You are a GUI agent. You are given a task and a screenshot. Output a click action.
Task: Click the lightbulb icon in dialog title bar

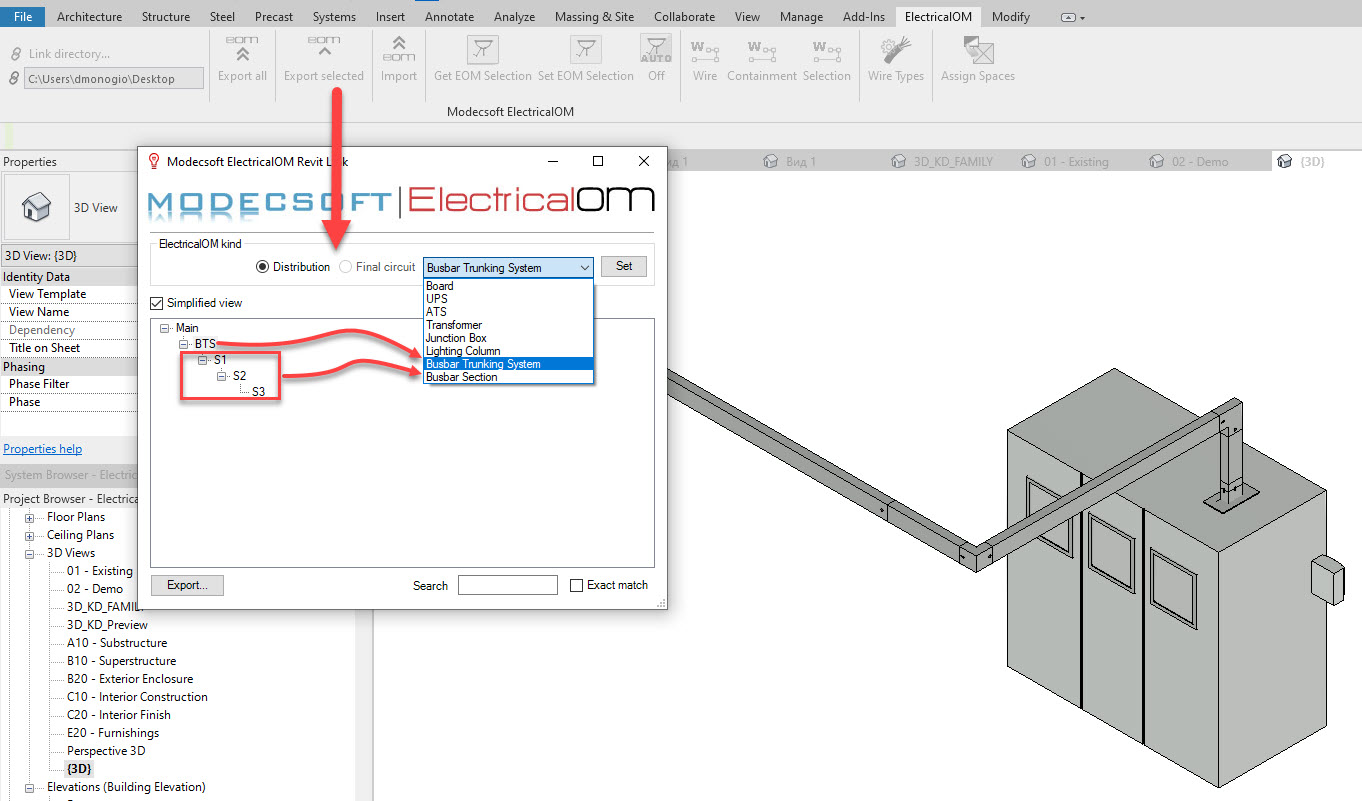click(x=154, y=161)
